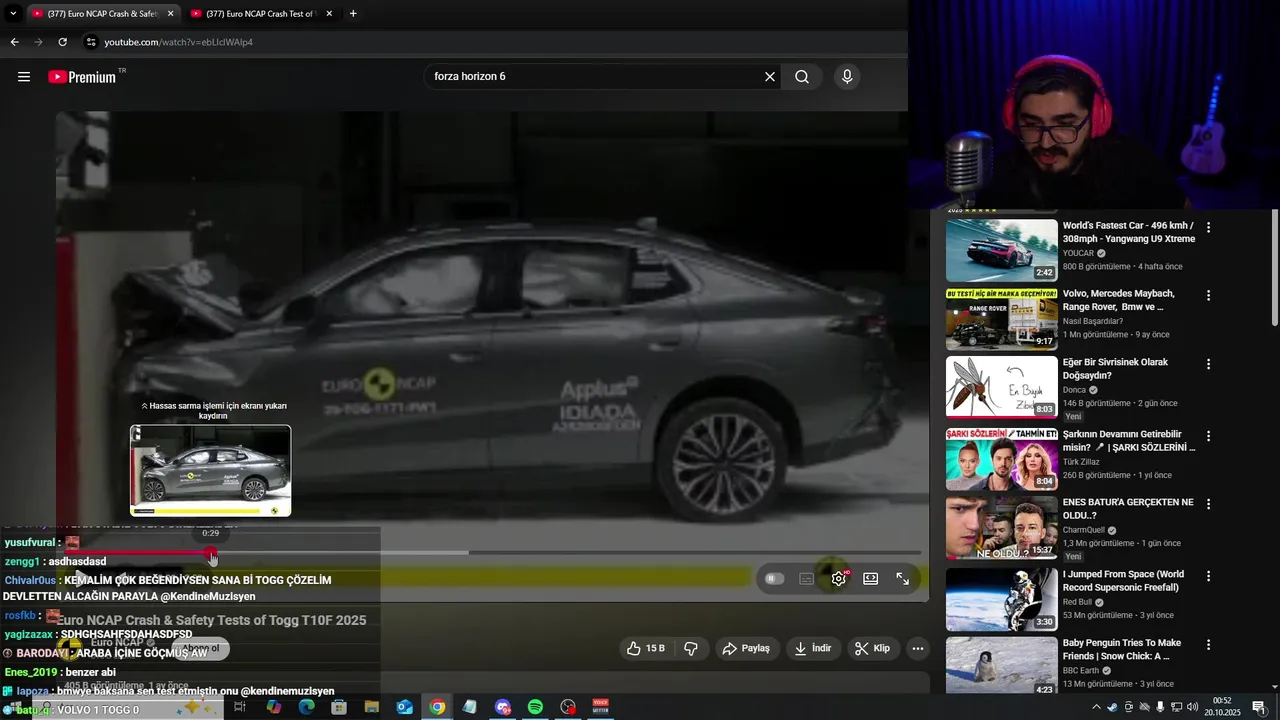Open the YouTube hamburger guide menu
This screenshot has height=720, width=1280.
(x=24, y=77)
